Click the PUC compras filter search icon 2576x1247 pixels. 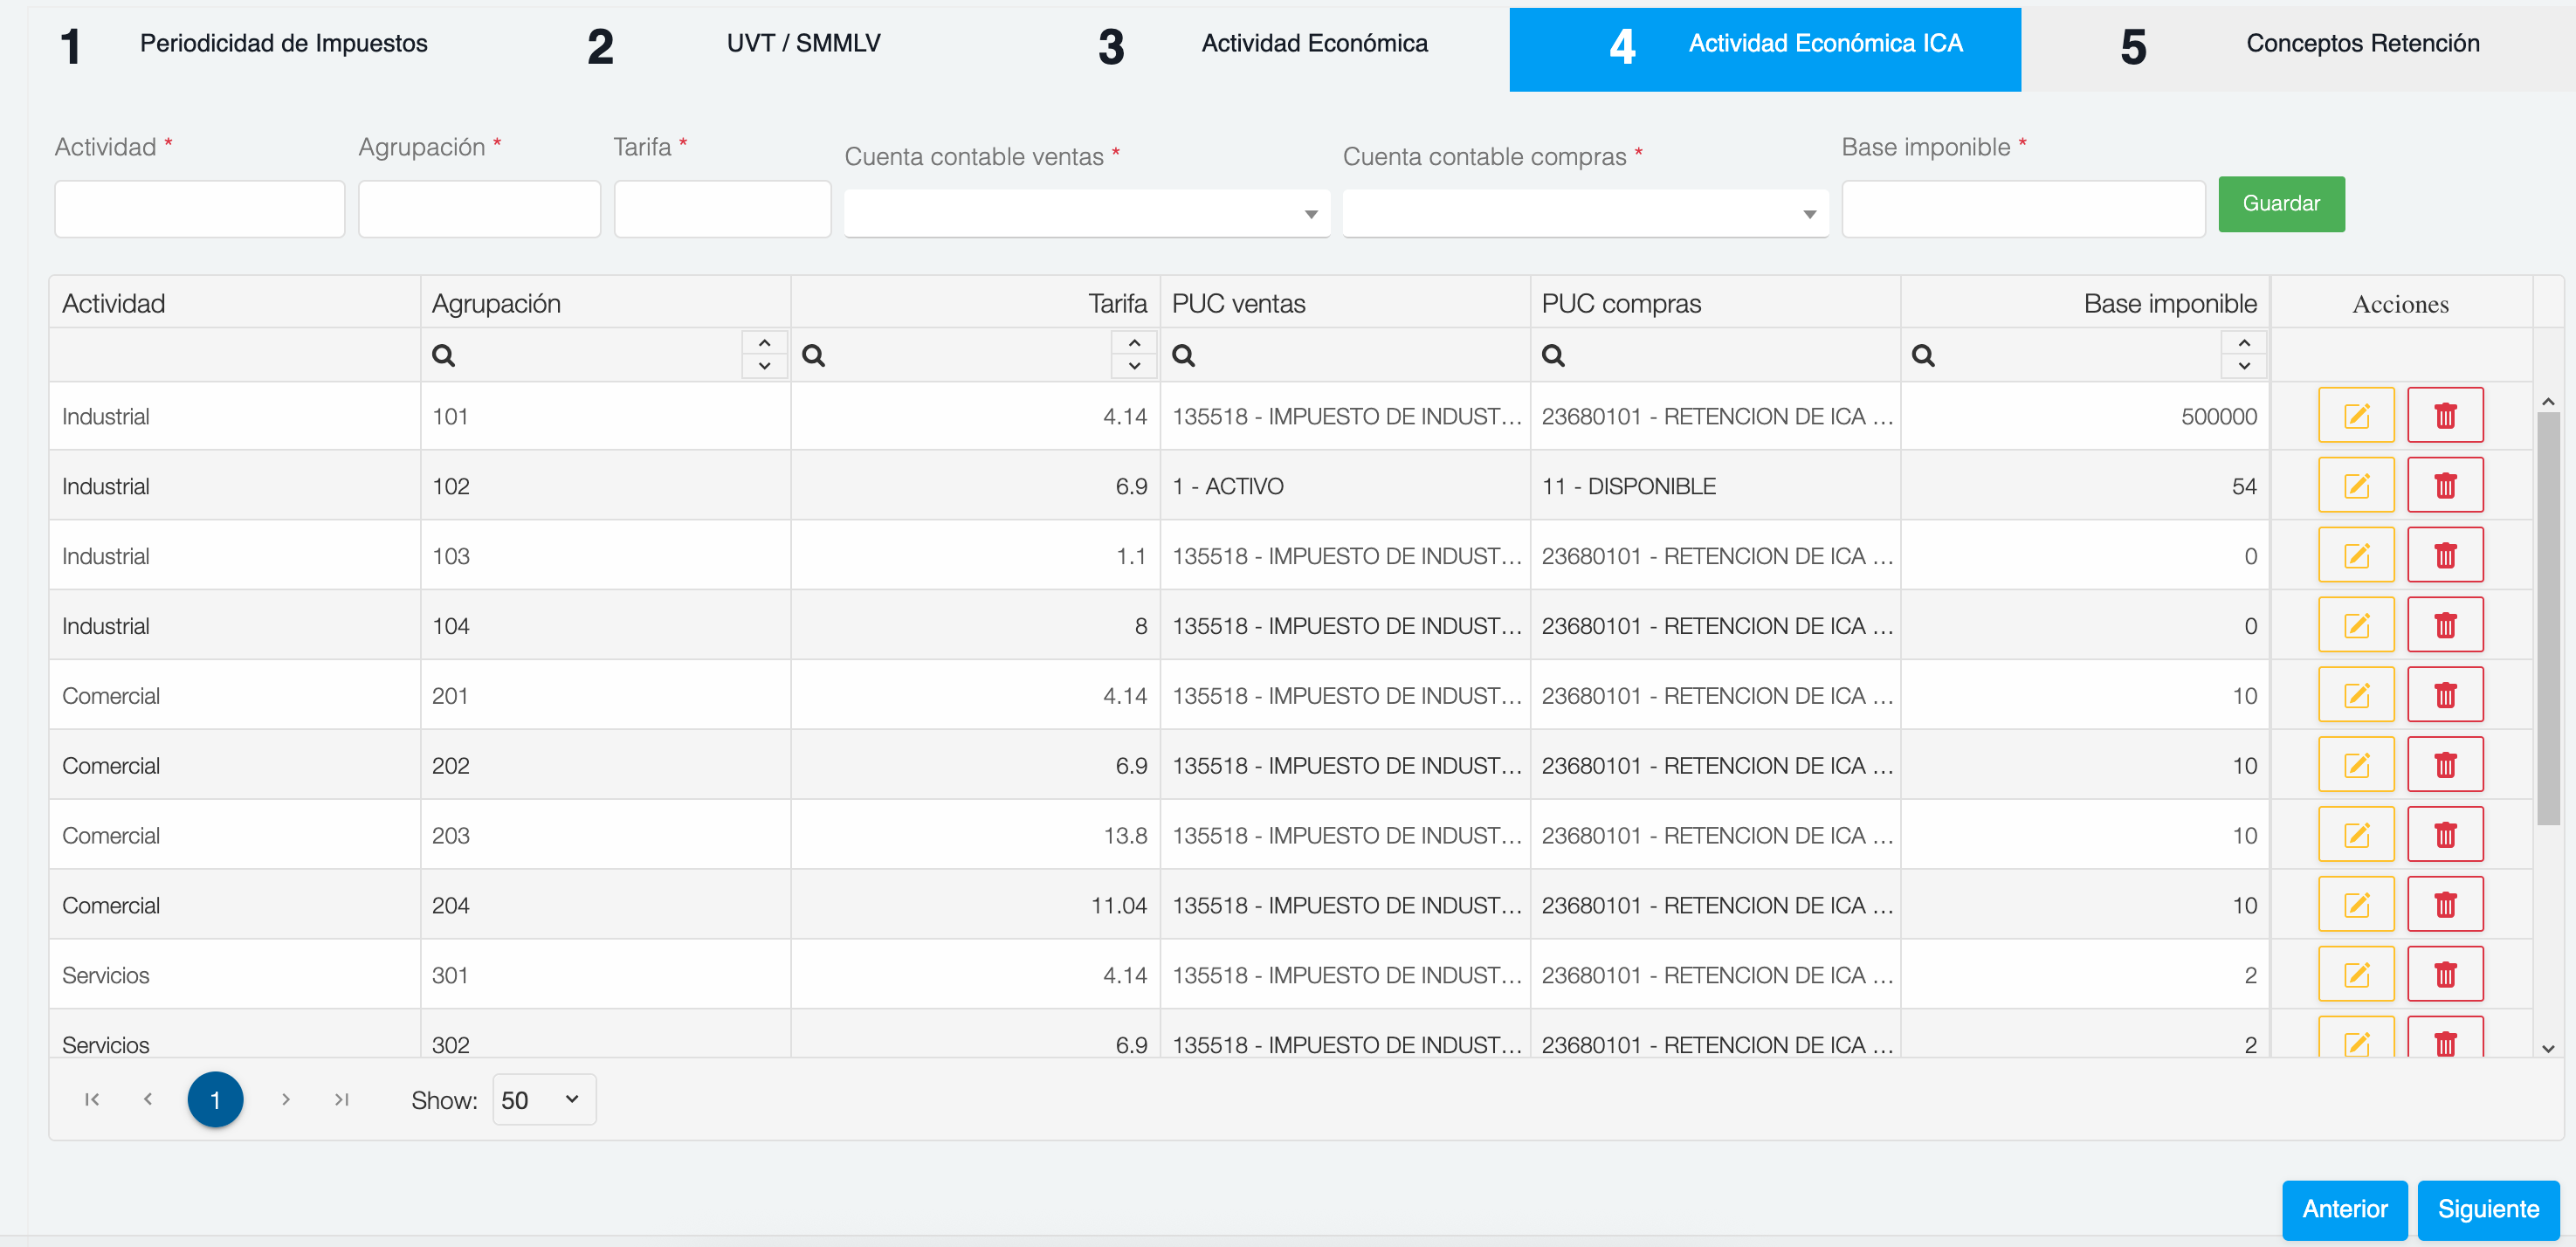[1553, 355]
